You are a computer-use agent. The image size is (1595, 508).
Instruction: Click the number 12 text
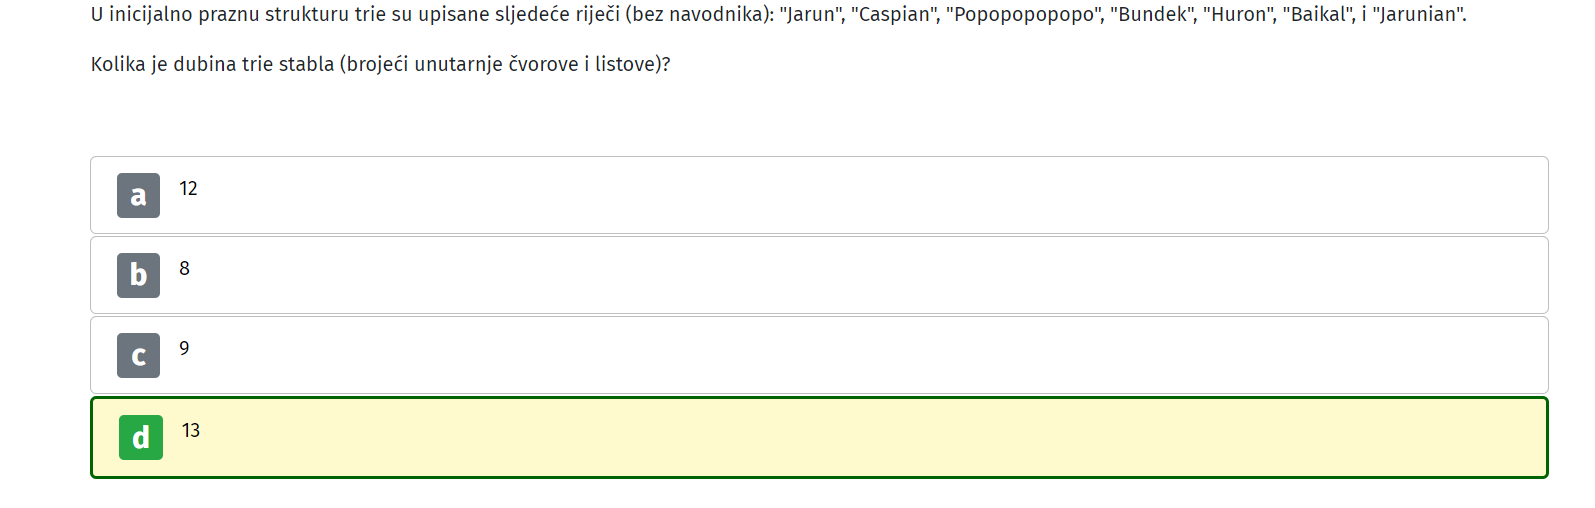tap(188, 188)
